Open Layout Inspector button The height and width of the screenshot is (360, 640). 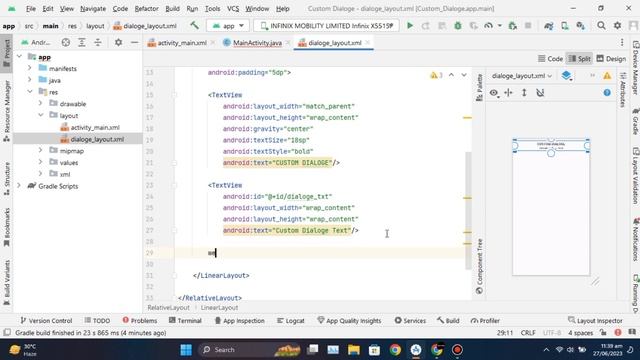(x=595, y=321)
